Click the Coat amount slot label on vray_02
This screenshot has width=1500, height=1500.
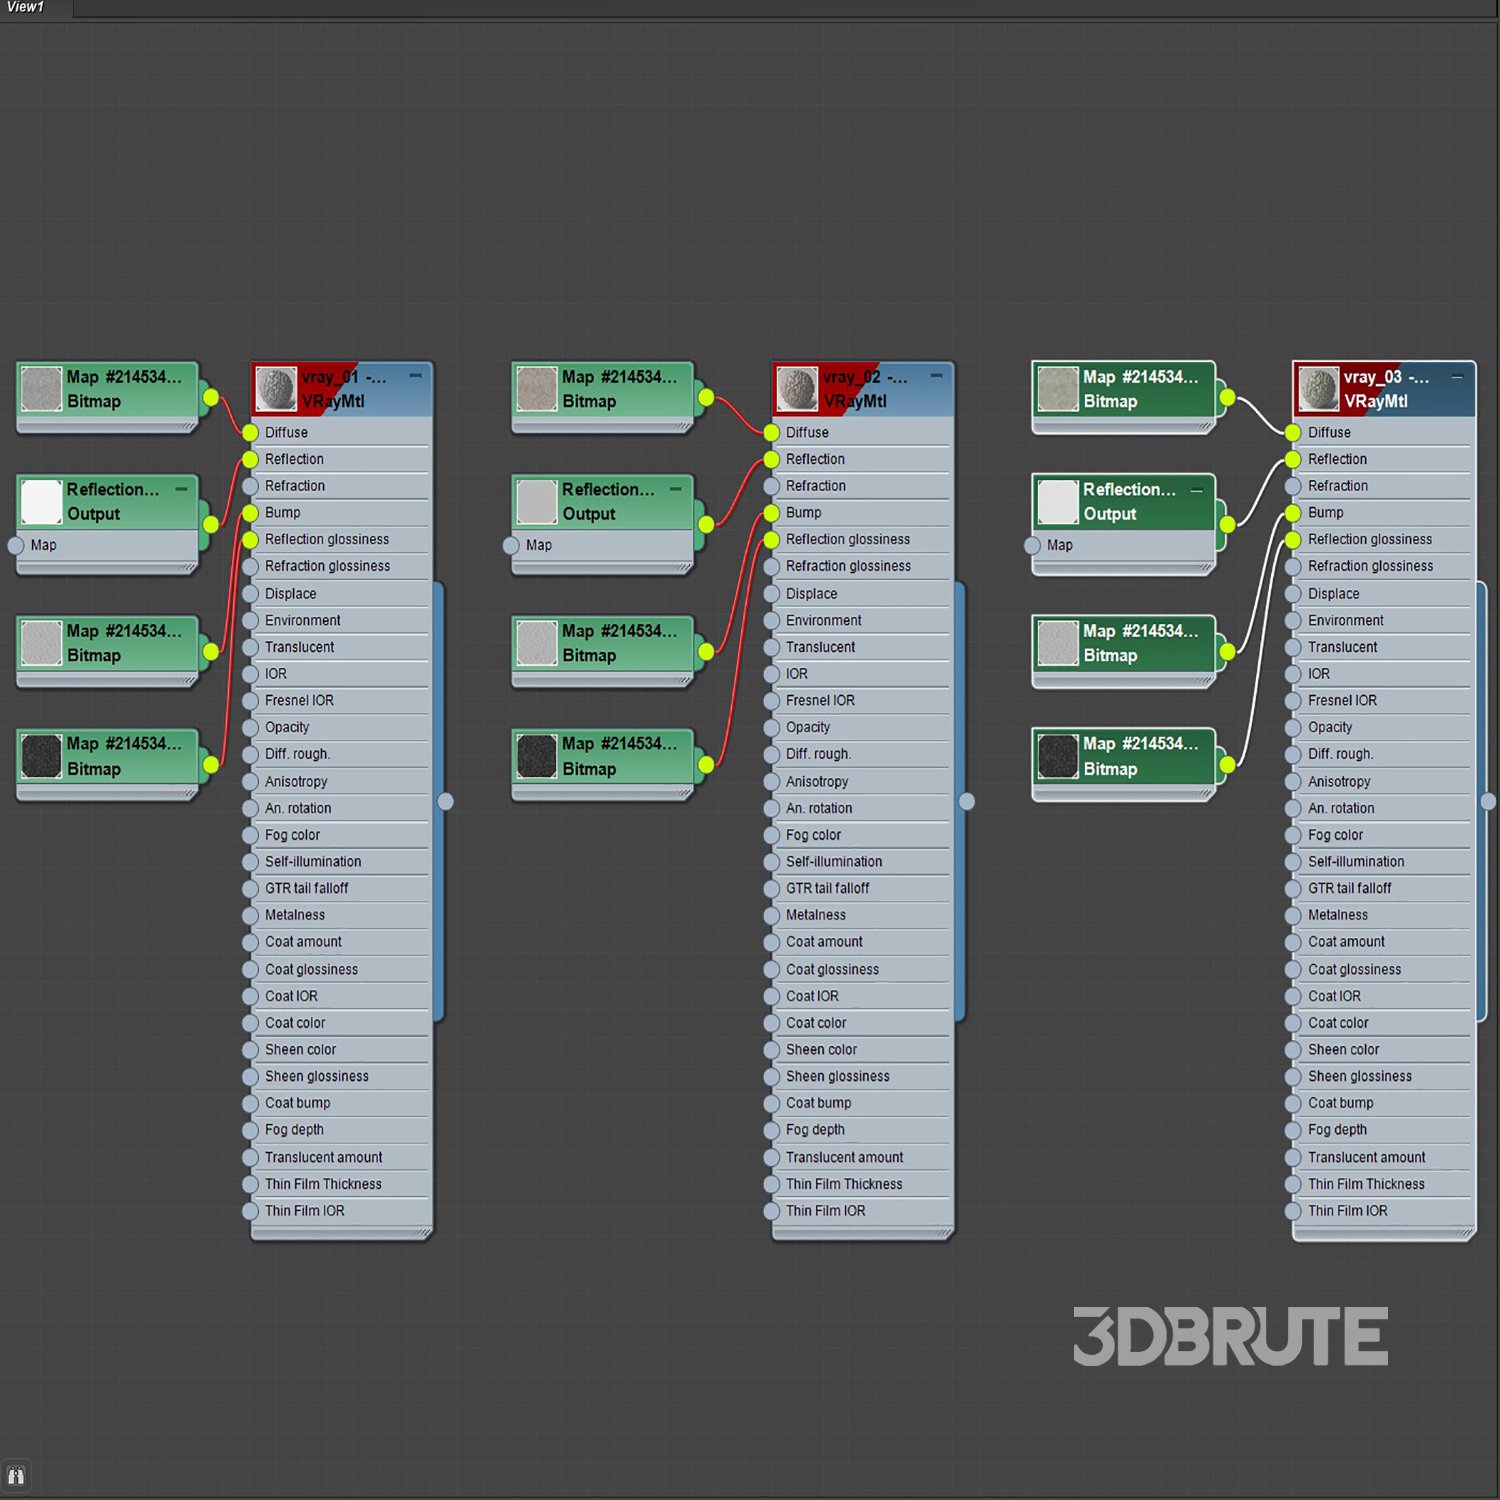(x=824, y=942)
